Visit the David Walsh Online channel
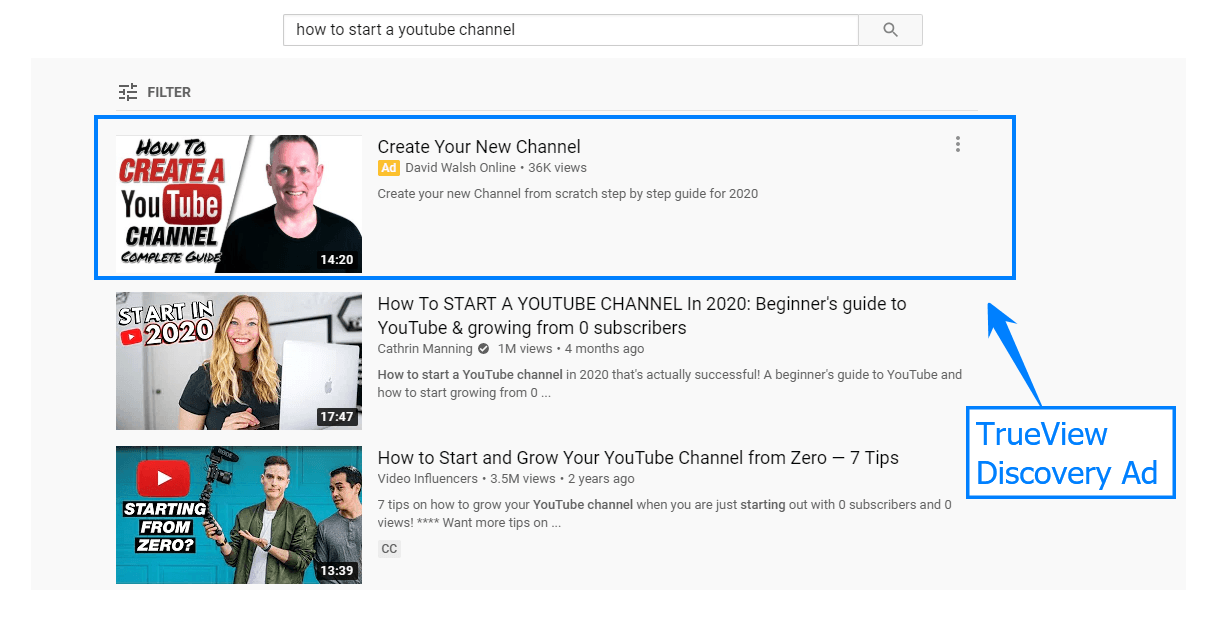 pyautogui.click(x=460, y=167)
